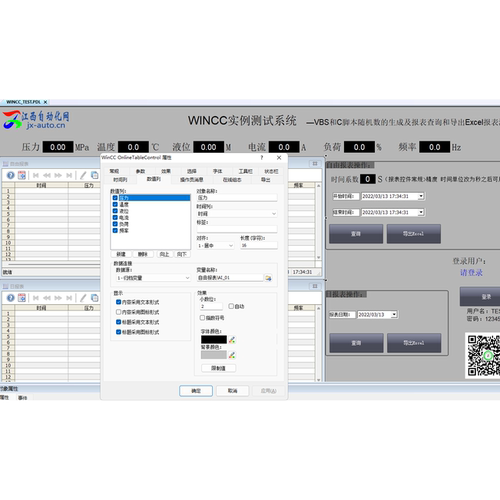Switch to the 常规 tab
The width and height of the screenshot is (500, 500).
[x=114, y=171]
